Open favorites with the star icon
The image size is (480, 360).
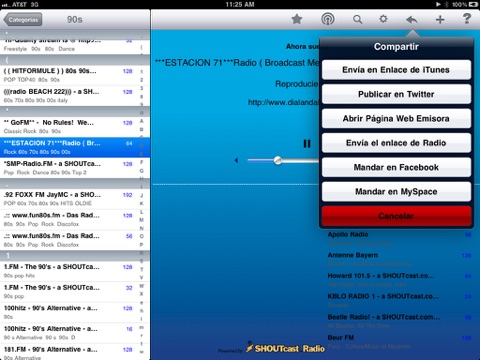pyautogui.click(x=296, y=19)
